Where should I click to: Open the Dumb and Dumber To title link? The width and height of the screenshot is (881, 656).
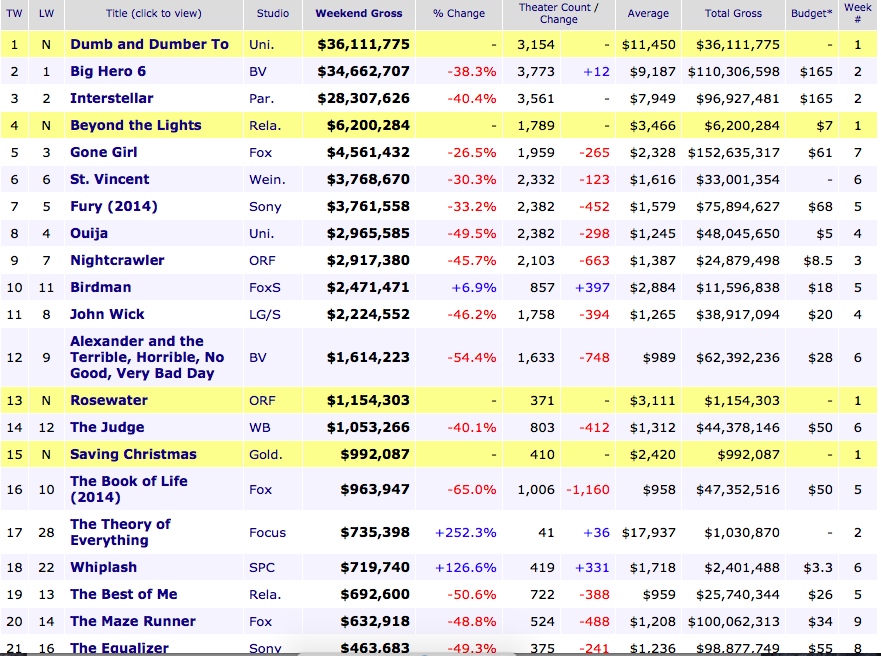[x=149, y=44]
